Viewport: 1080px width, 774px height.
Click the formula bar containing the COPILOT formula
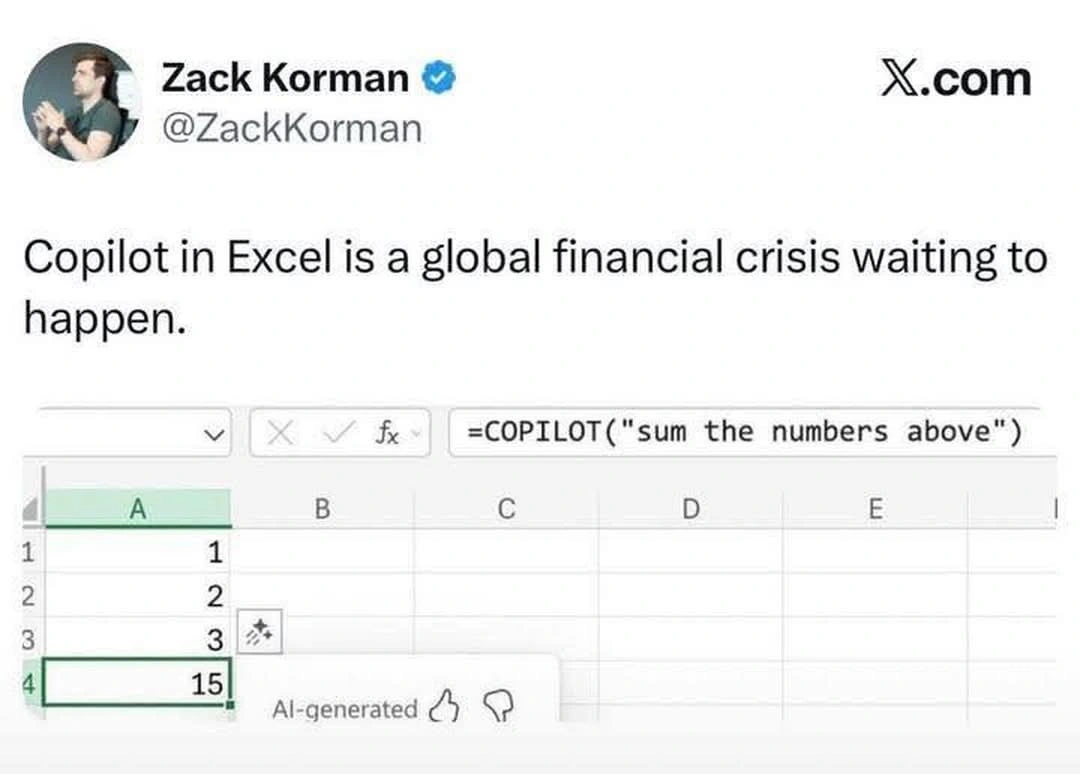coord(745,432)
